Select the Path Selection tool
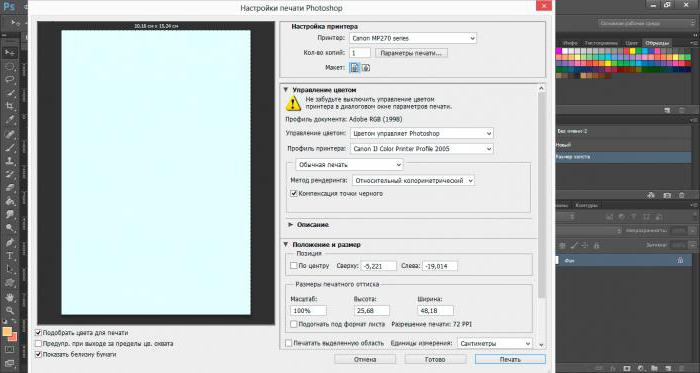 [10, 269]
